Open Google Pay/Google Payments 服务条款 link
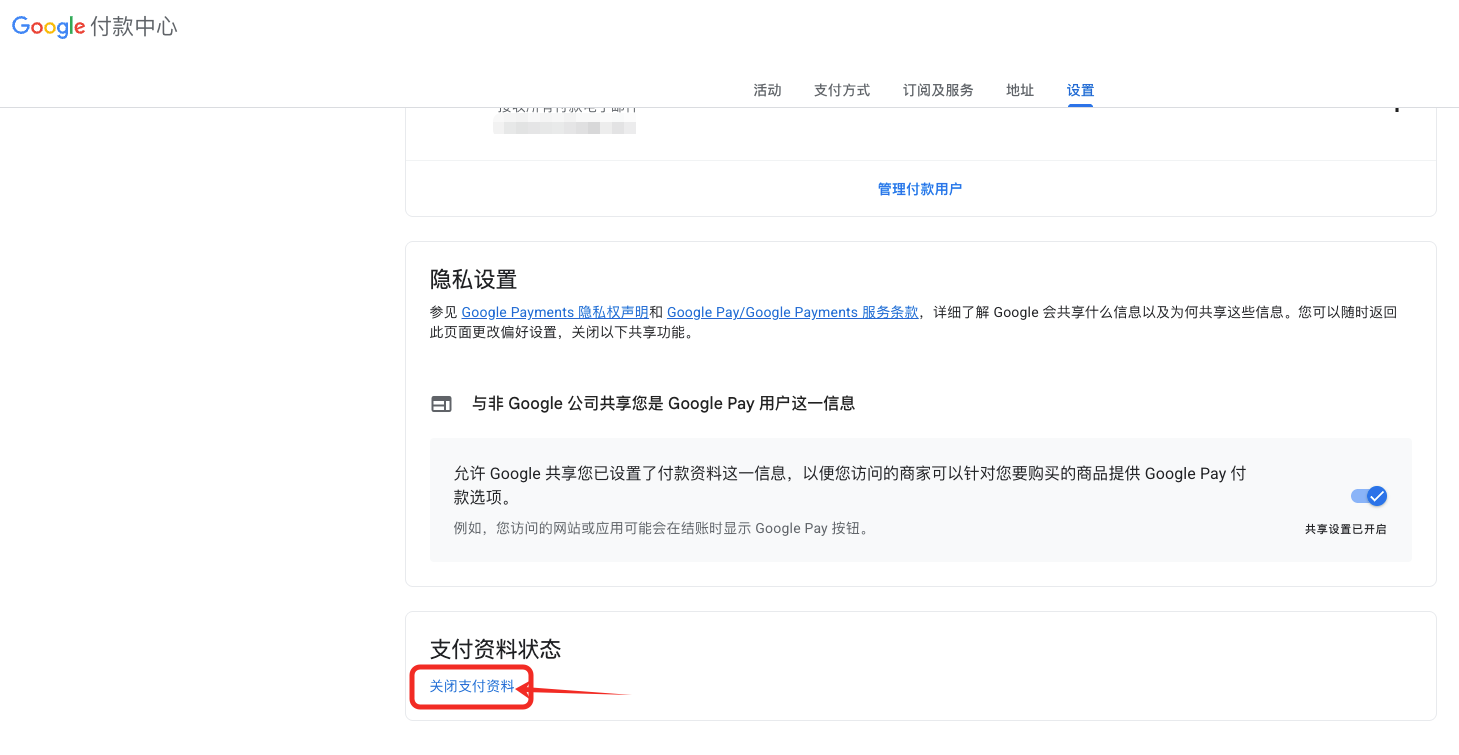This screenshot has width=1459, height=755. pos(793,312)
